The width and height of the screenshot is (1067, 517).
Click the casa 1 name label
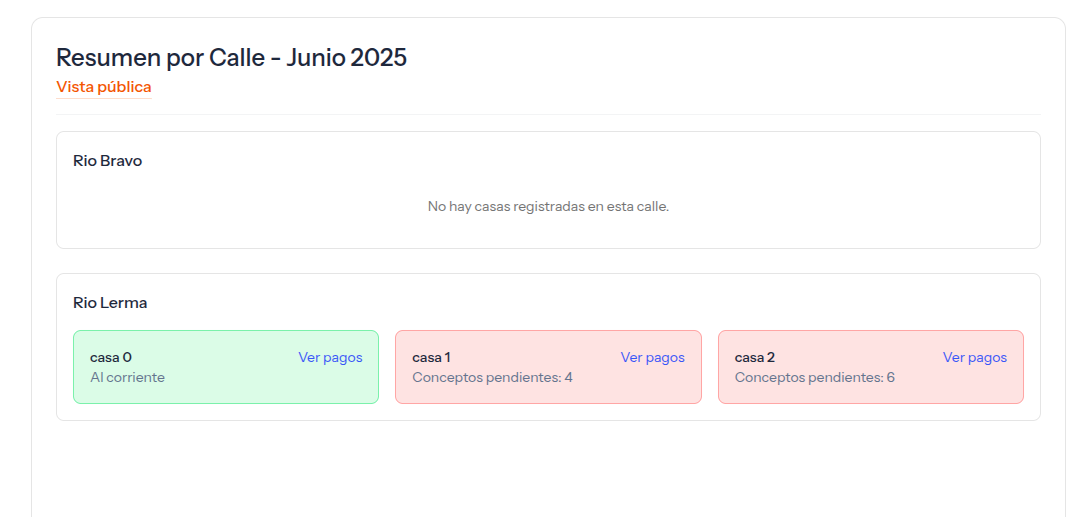pos(431,357)
